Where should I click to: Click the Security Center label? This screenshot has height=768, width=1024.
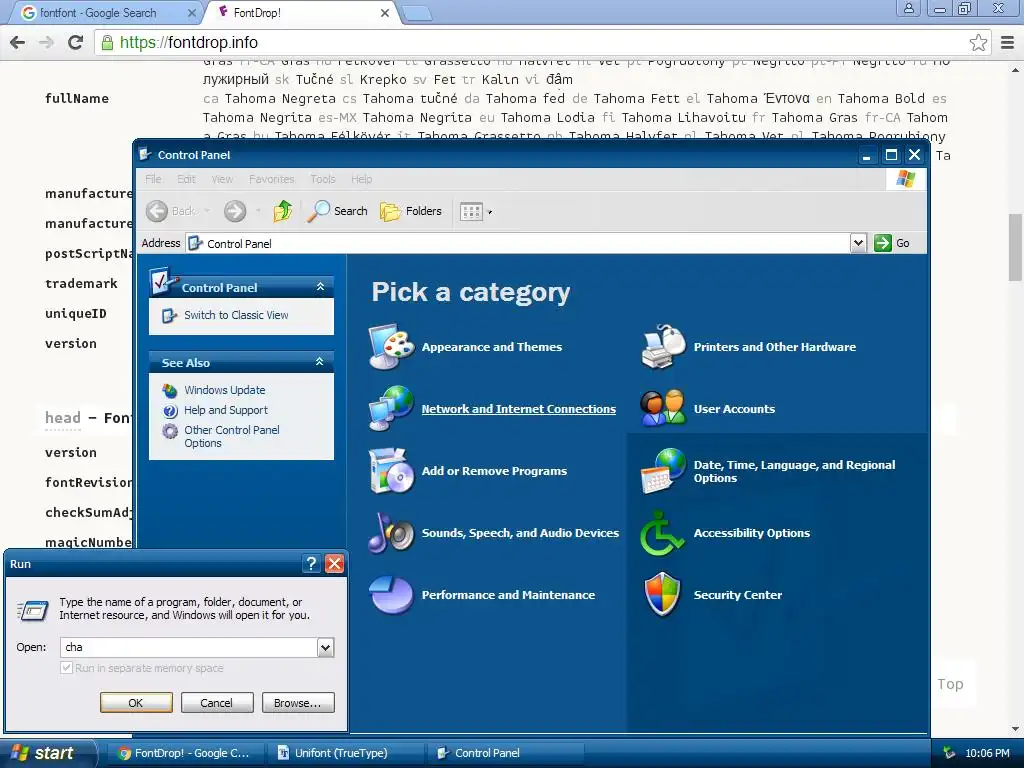tap(737, 595)
